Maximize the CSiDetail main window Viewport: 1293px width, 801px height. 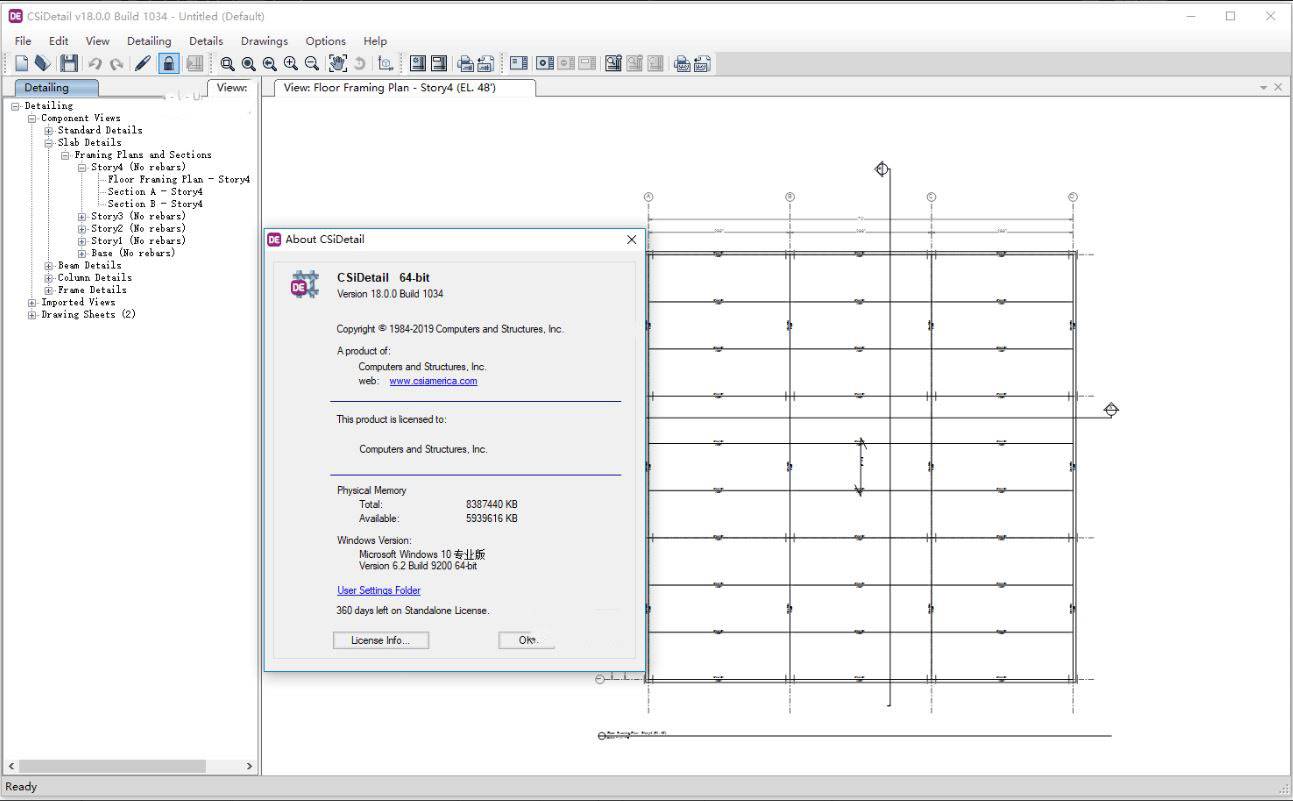pyautogui.click(x=1230, y=16)
